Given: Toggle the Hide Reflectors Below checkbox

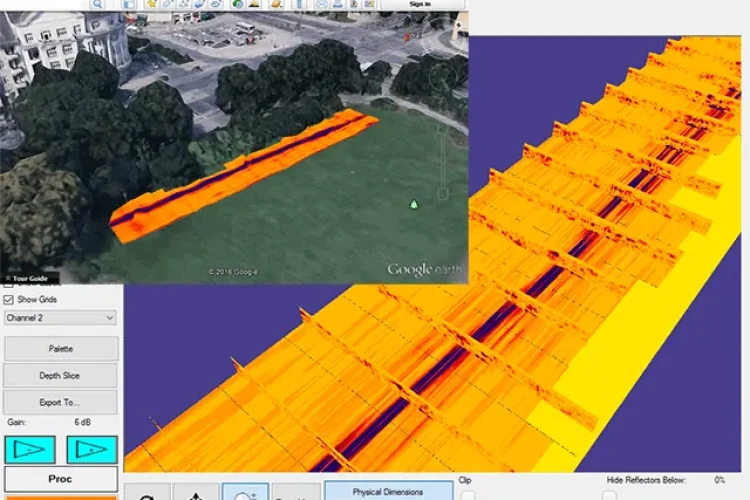Looking at the screenshot, I should coord(609,495).
